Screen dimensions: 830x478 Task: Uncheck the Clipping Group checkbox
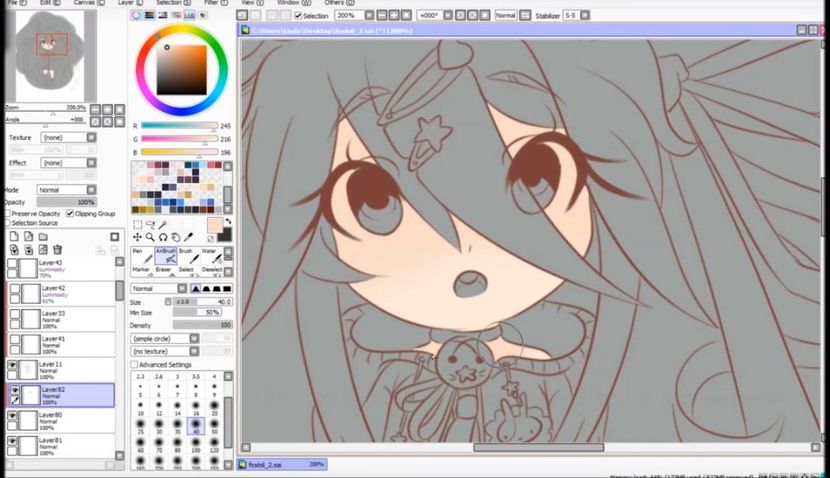[69, 213]
